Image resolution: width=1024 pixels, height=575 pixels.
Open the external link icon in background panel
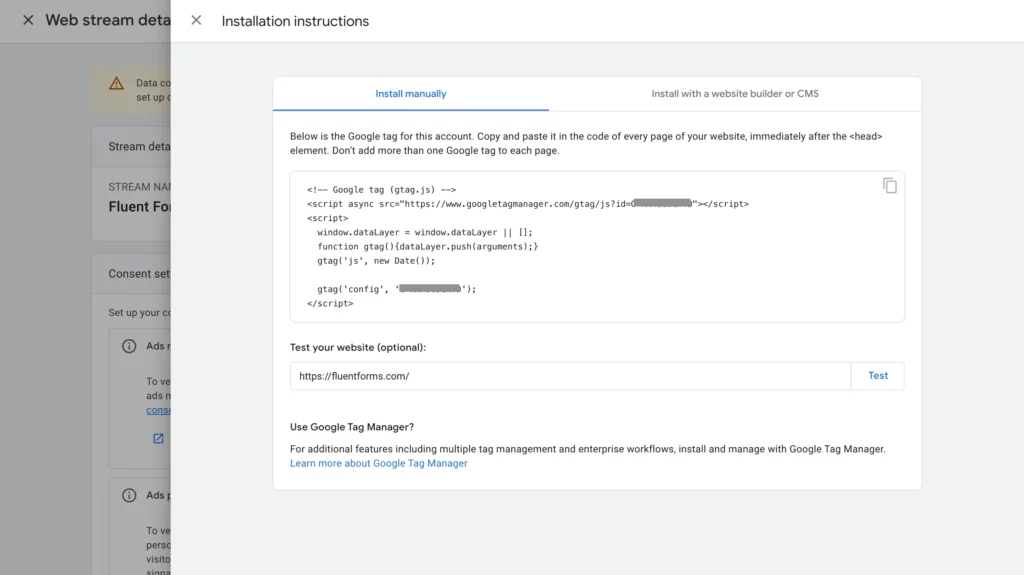coord(158,438)
